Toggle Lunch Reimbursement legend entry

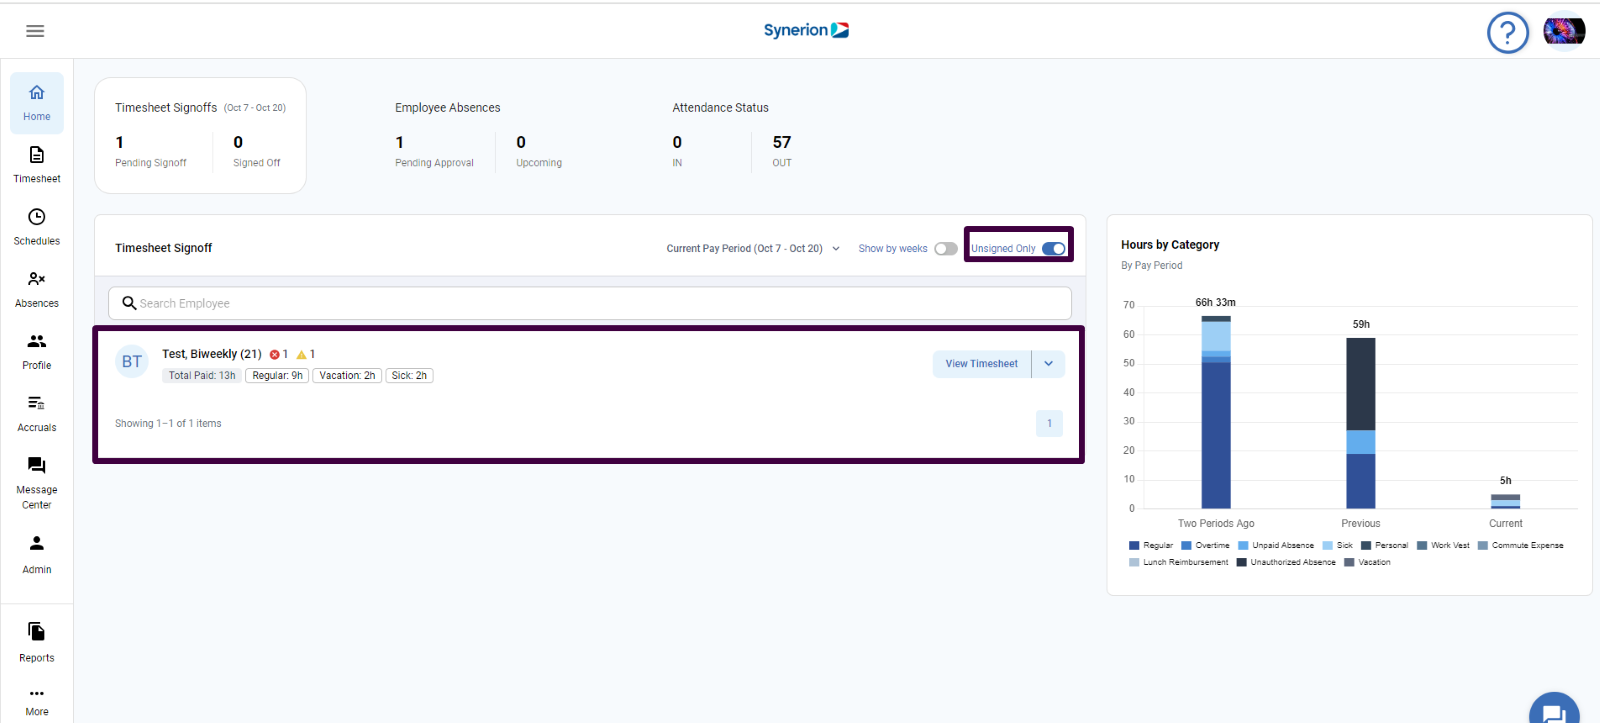click(1179, 562)
